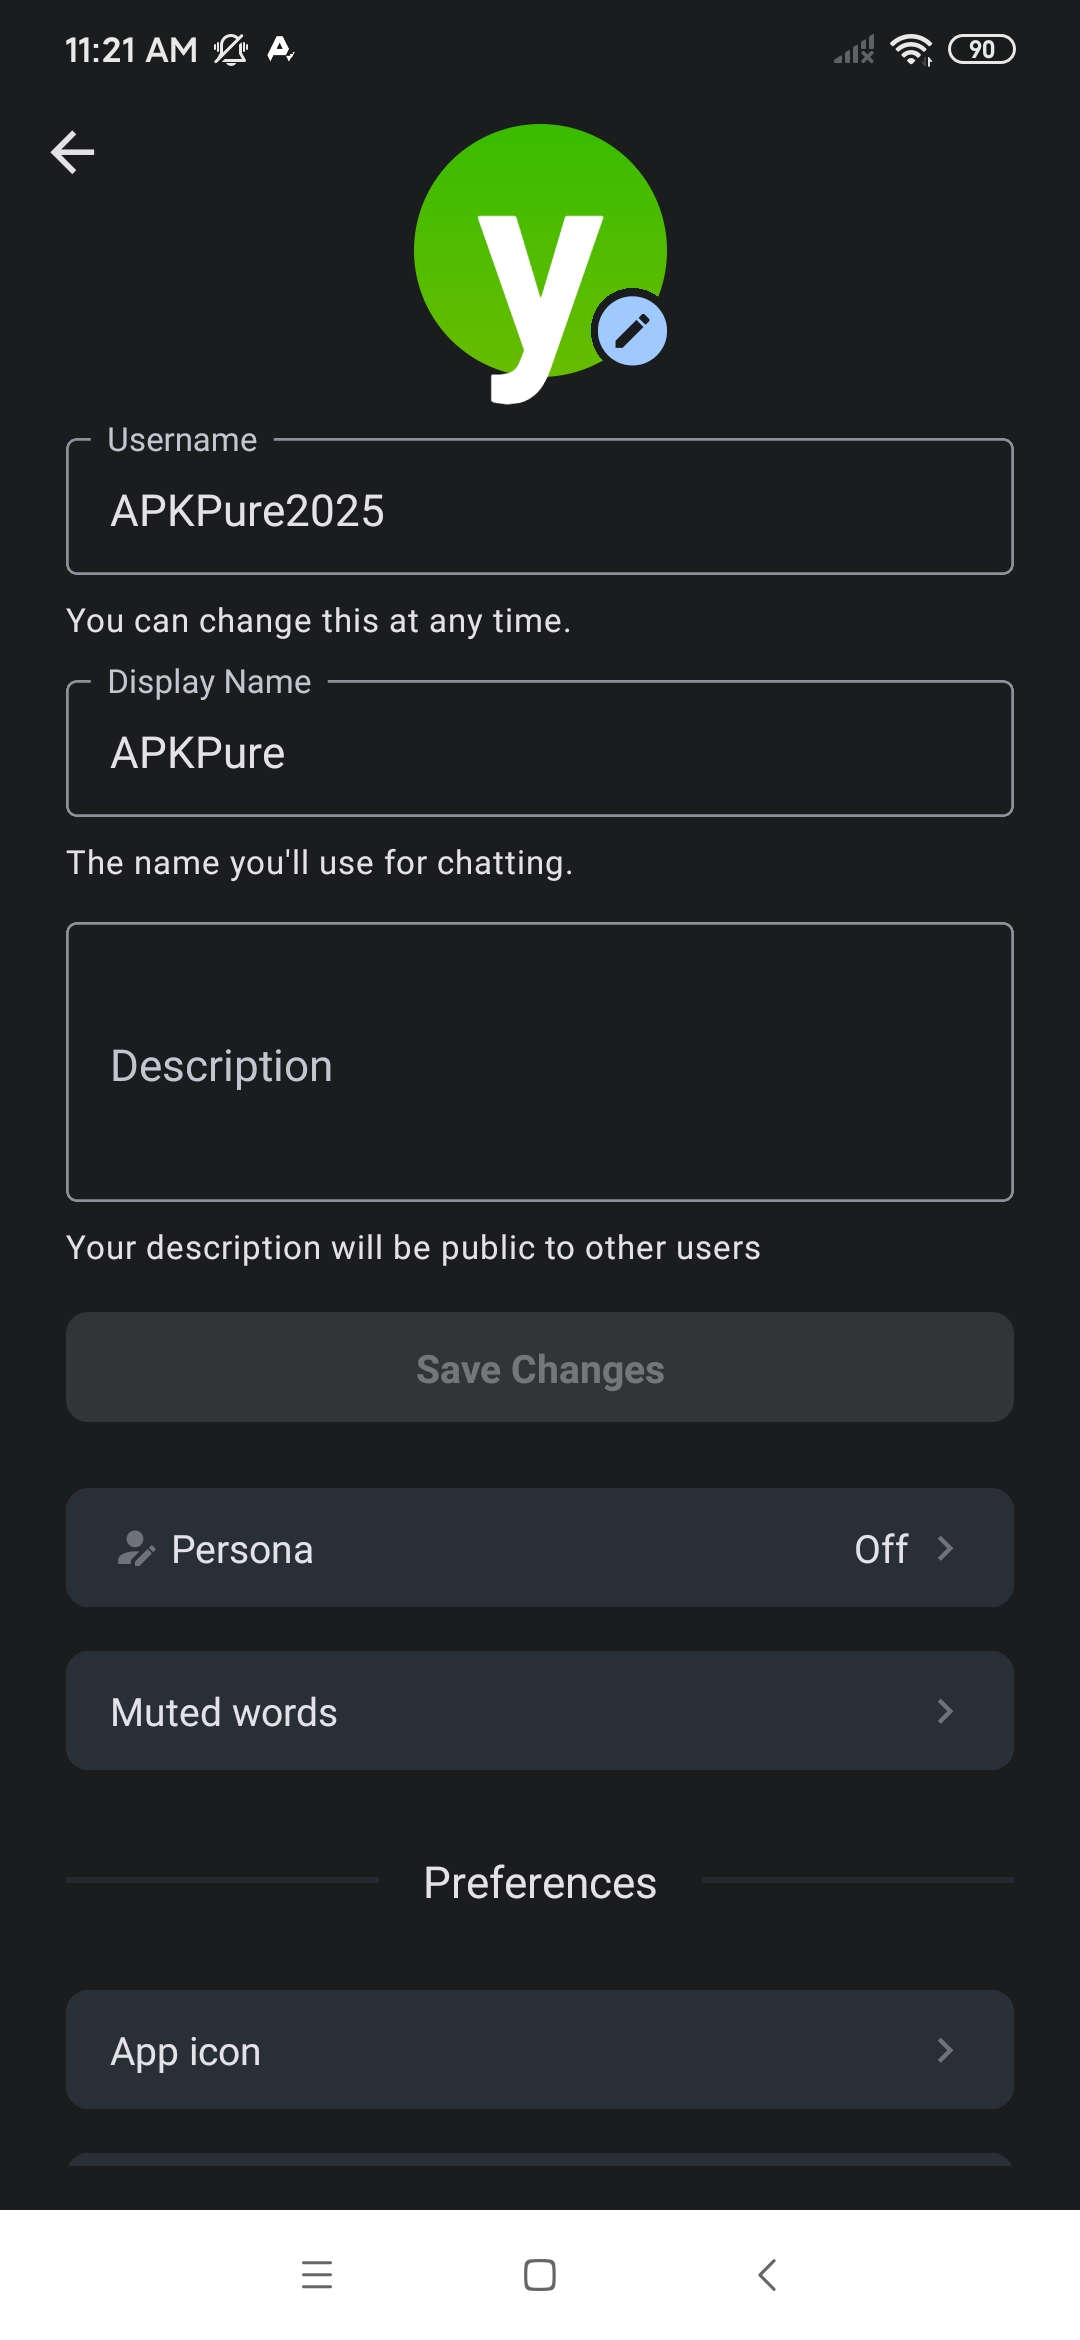Screen dimensions: 1080x2340
Task: Open the Muted words entry
Action: click(x=540, y=1711)
